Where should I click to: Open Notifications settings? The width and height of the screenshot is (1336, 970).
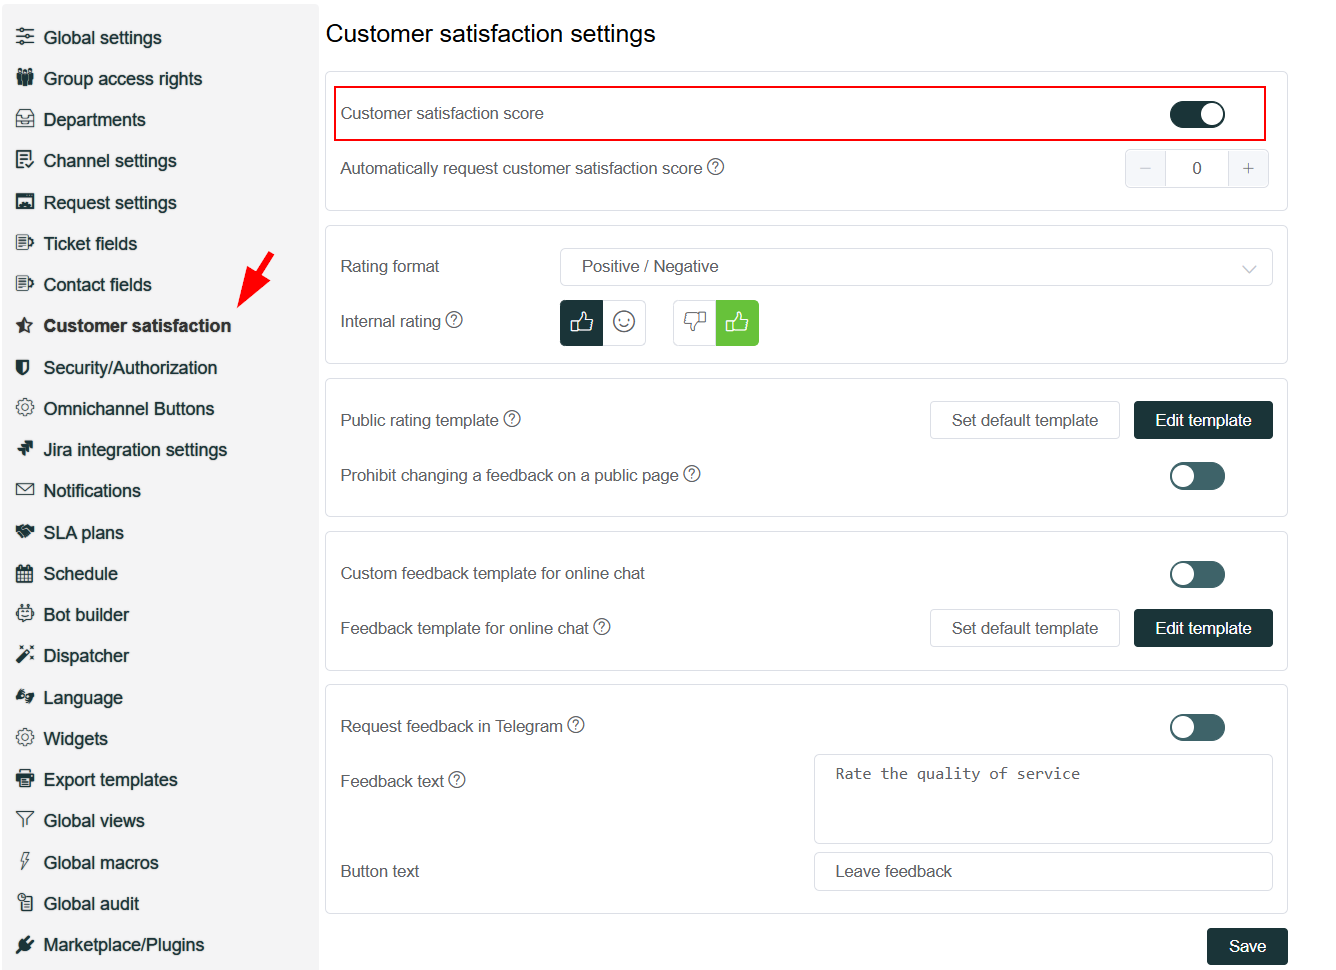92,490
